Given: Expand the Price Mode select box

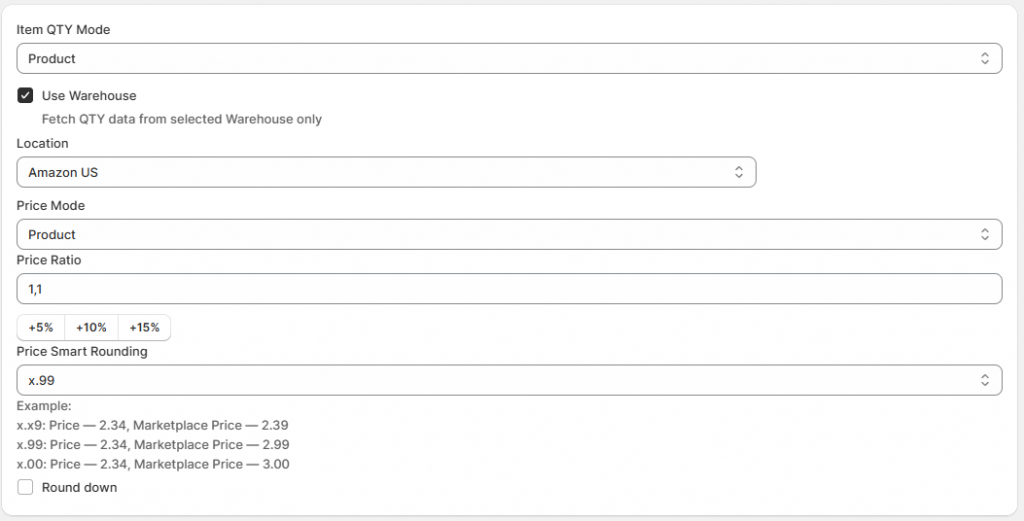Looking at the screenshot, I should point(500,235).
